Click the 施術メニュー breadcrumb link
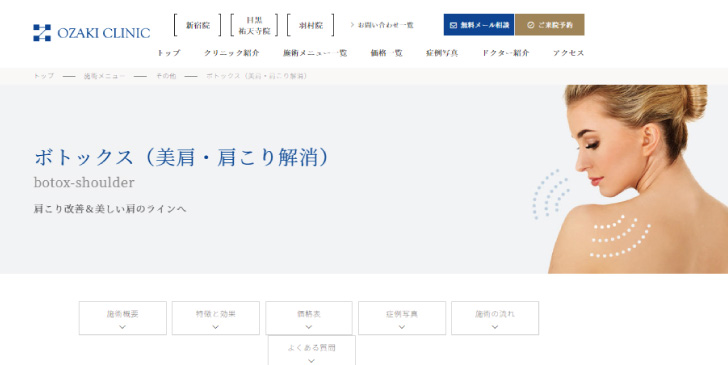728x365 pixels. pos(104,76)
